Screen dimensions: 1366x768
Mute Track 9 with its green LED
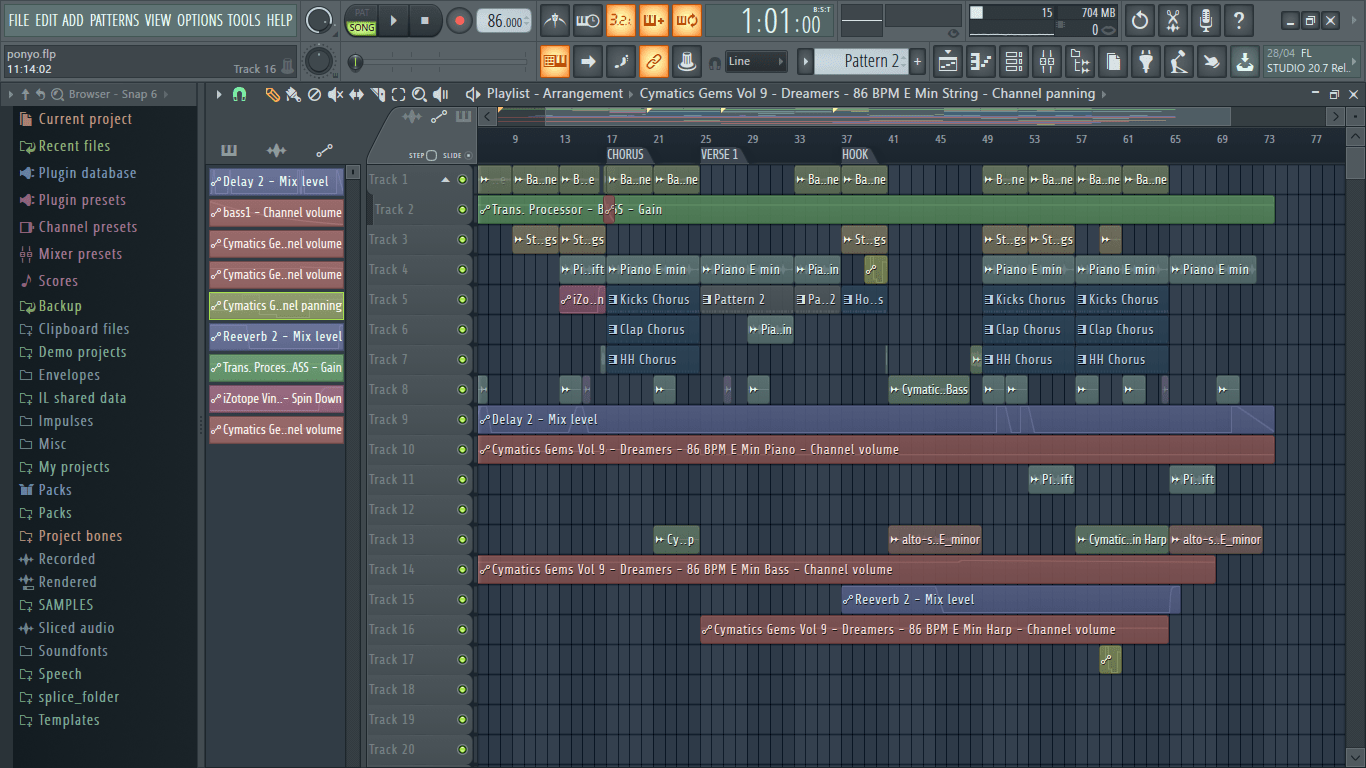(462, 420)
